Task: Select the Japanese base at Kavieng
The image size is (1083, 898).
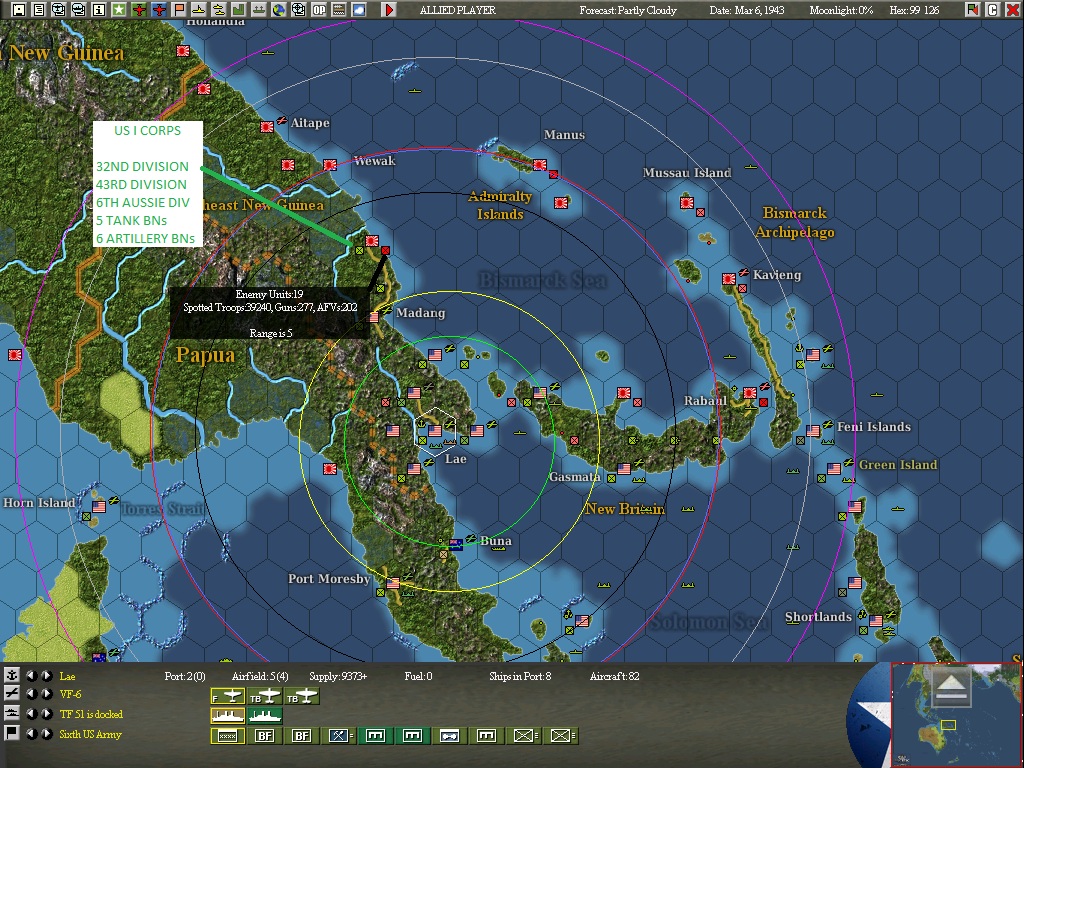Action: [x=729, y=278]
